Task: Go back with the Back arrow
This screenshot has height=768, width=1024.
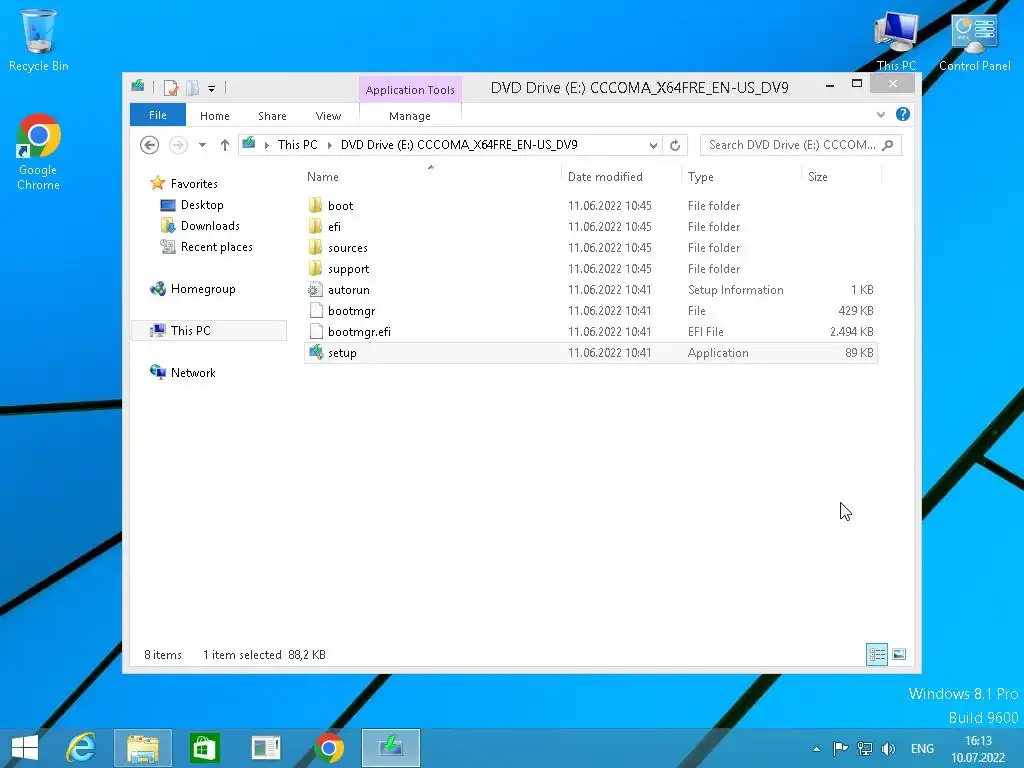Action: point(150,145)
